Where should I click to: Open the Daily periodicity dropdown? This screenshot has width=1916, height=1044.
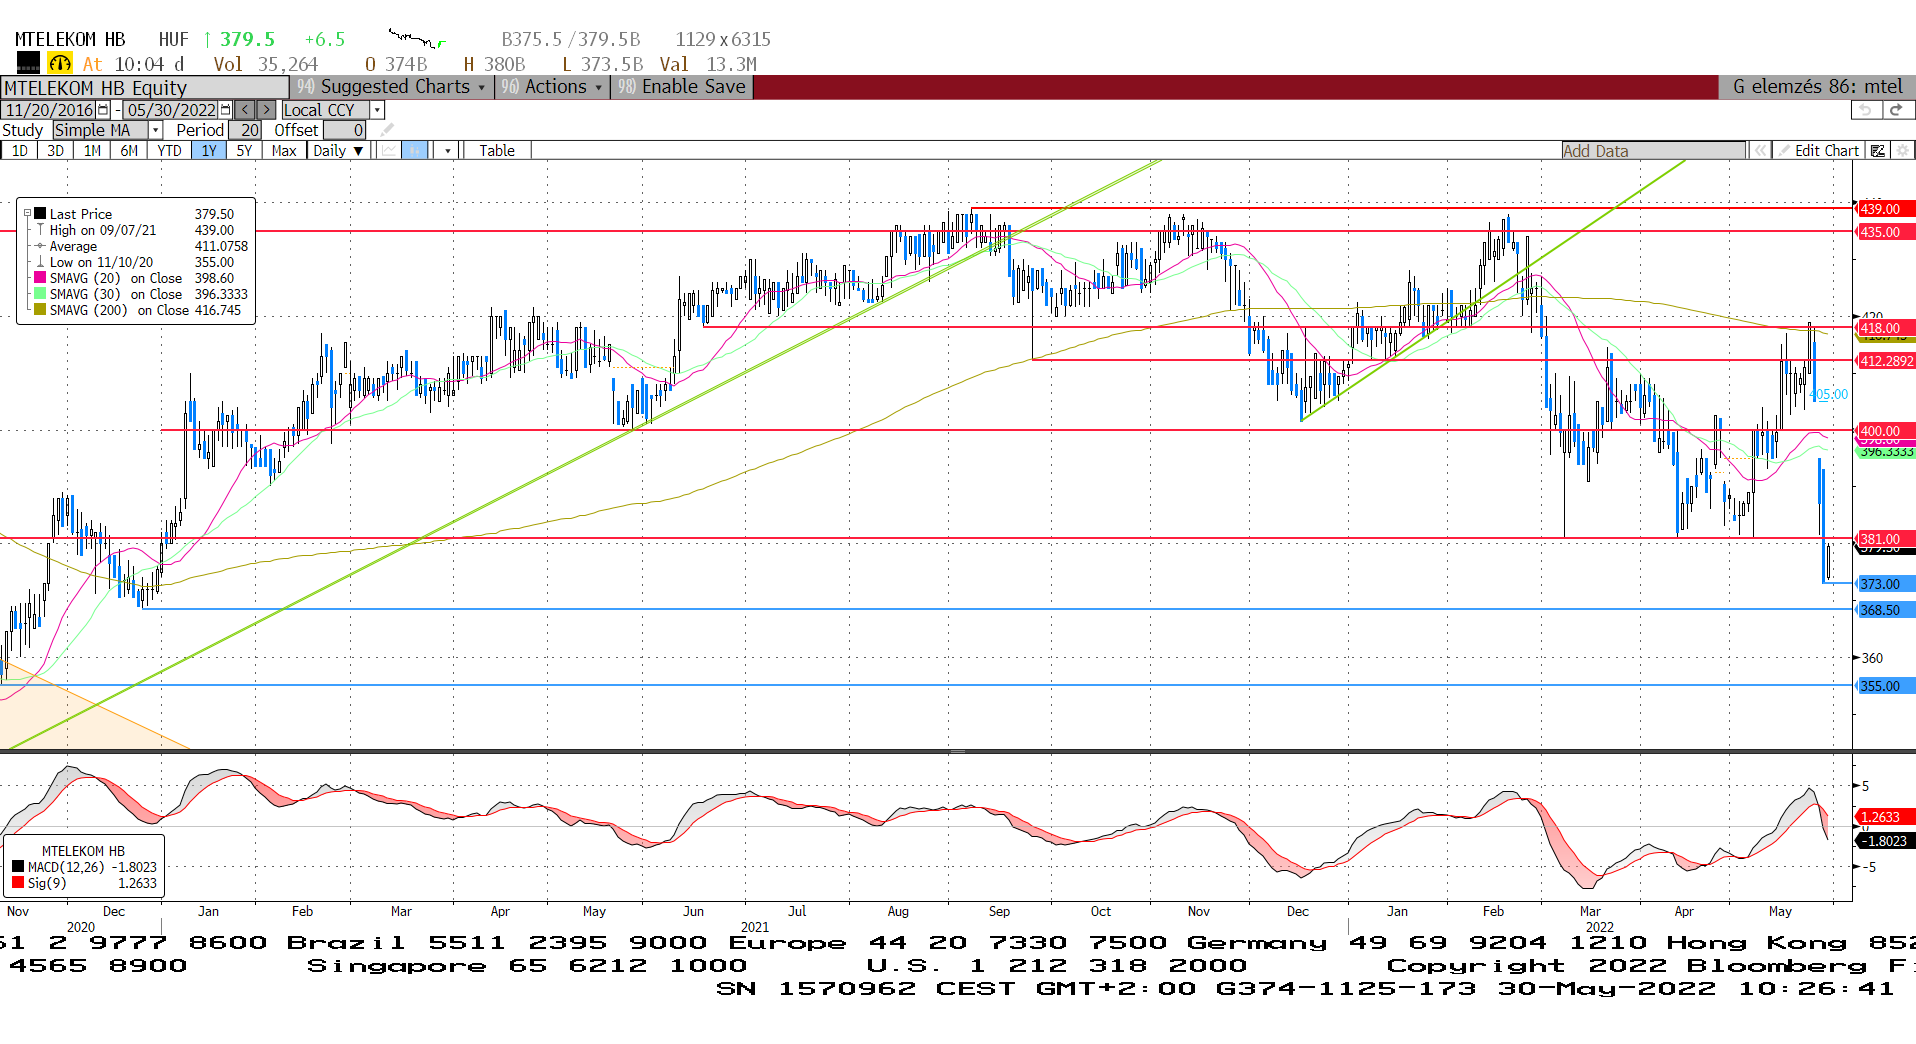337,150
